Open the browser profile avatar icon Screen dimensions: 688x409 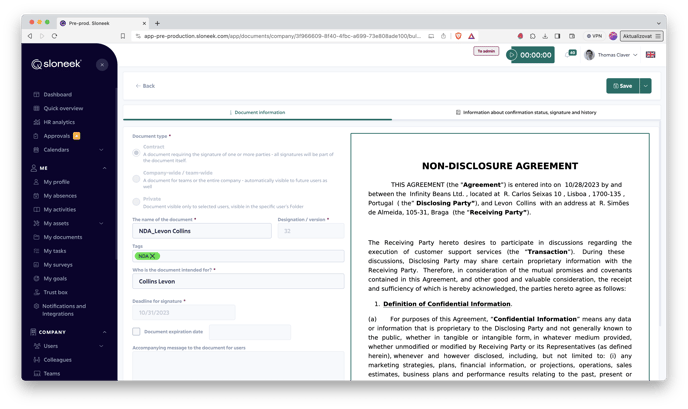click(613, 36)
